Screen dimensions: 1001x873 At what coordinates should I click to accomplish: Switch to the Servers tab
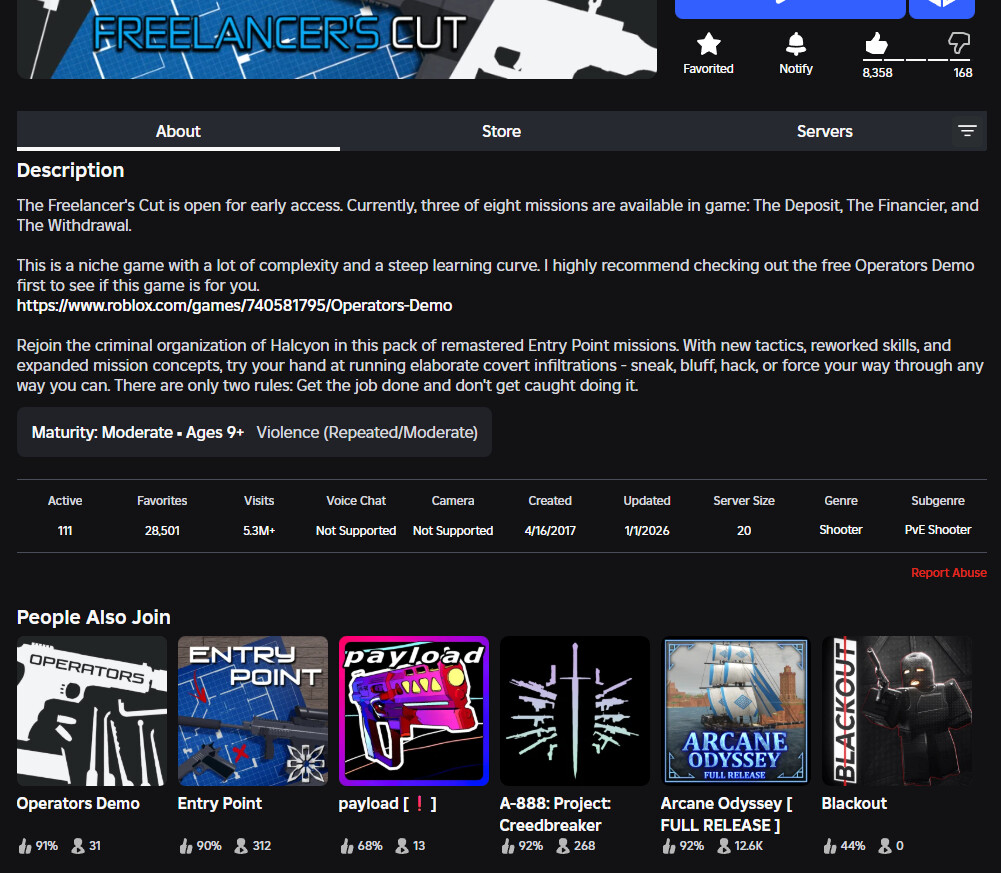824,132
